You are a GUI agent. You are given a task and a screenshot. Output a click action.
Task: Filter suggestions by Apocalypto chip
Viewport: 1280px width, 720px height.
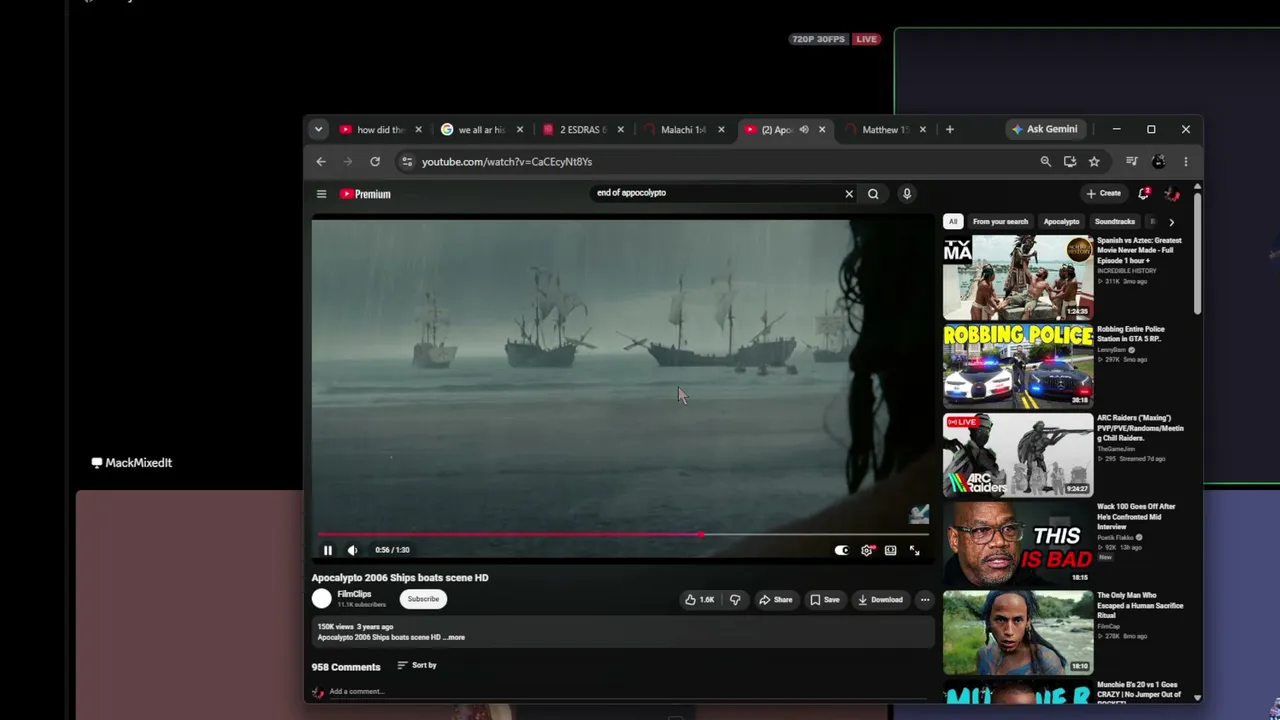pyautogui.click(x=1061, y=222)
